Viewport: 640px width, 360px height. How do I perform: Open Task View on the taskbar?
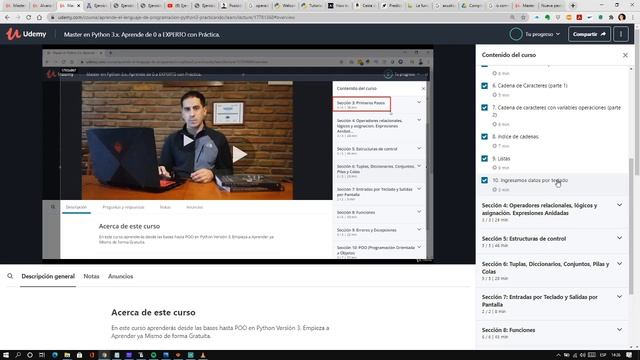click(x=42, y=355)
